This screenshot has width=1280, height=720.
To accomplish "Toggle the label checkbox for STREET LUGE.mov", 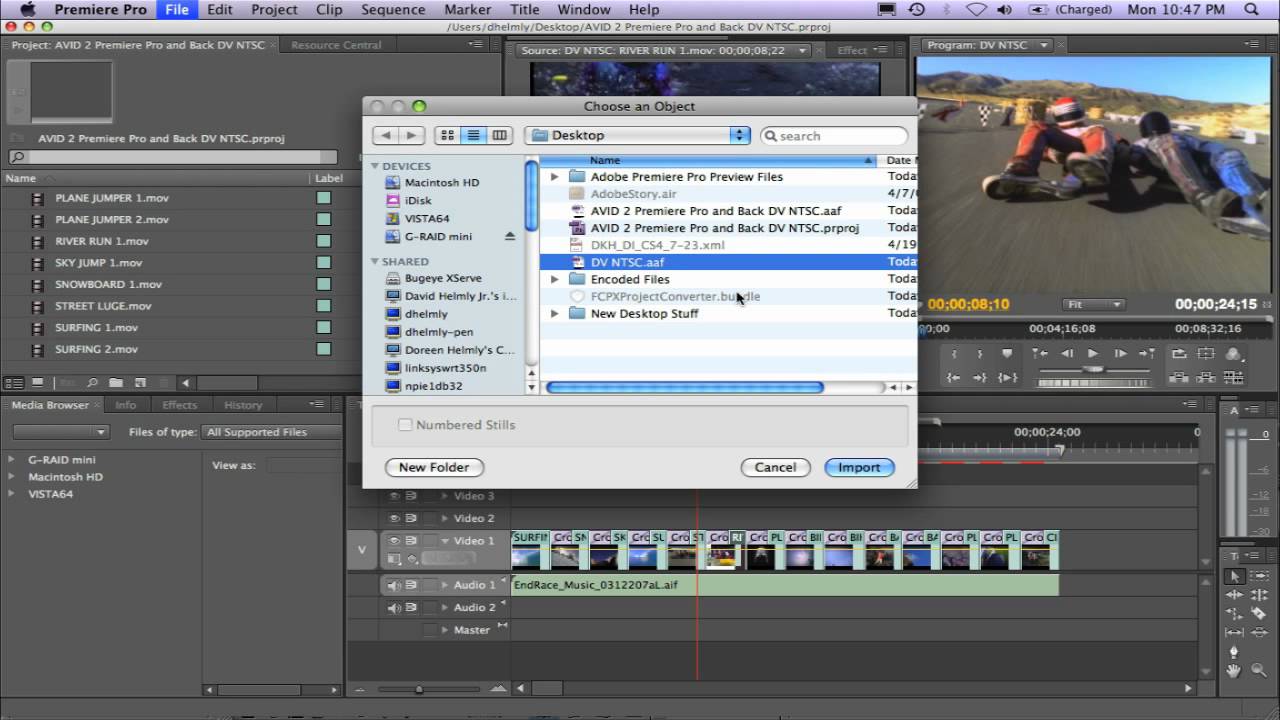I will [323, 306].
